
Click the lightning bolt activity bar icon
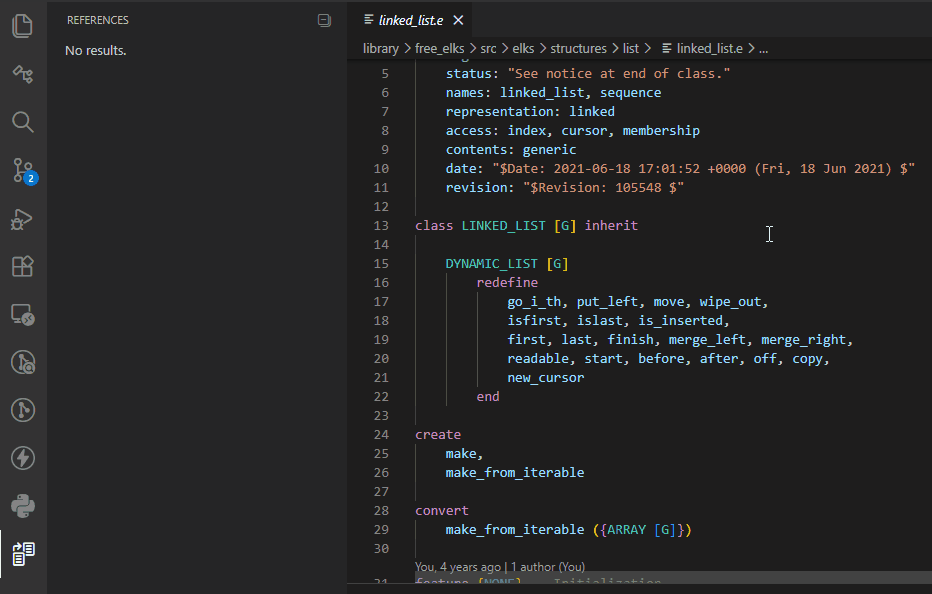pos(23,458)
